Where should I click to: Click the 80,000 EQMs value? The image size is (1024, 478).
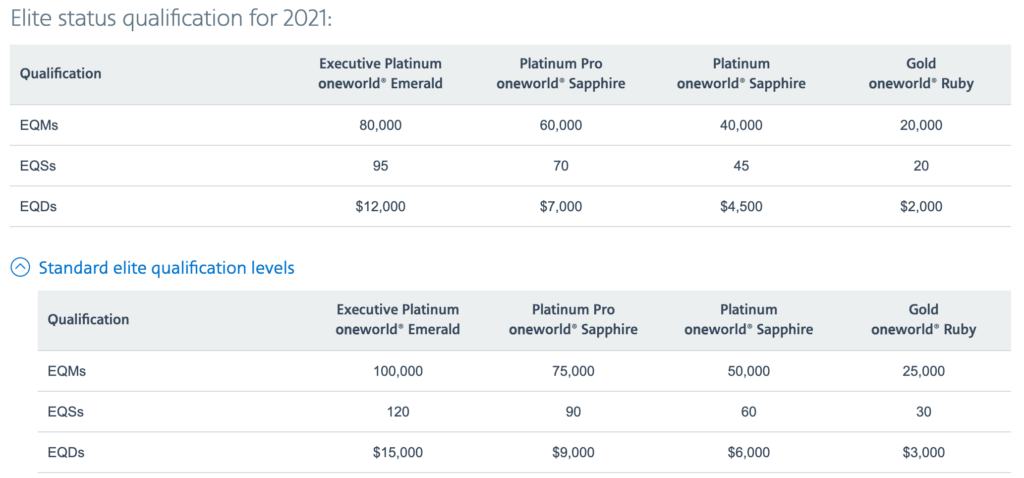[381, 125]
